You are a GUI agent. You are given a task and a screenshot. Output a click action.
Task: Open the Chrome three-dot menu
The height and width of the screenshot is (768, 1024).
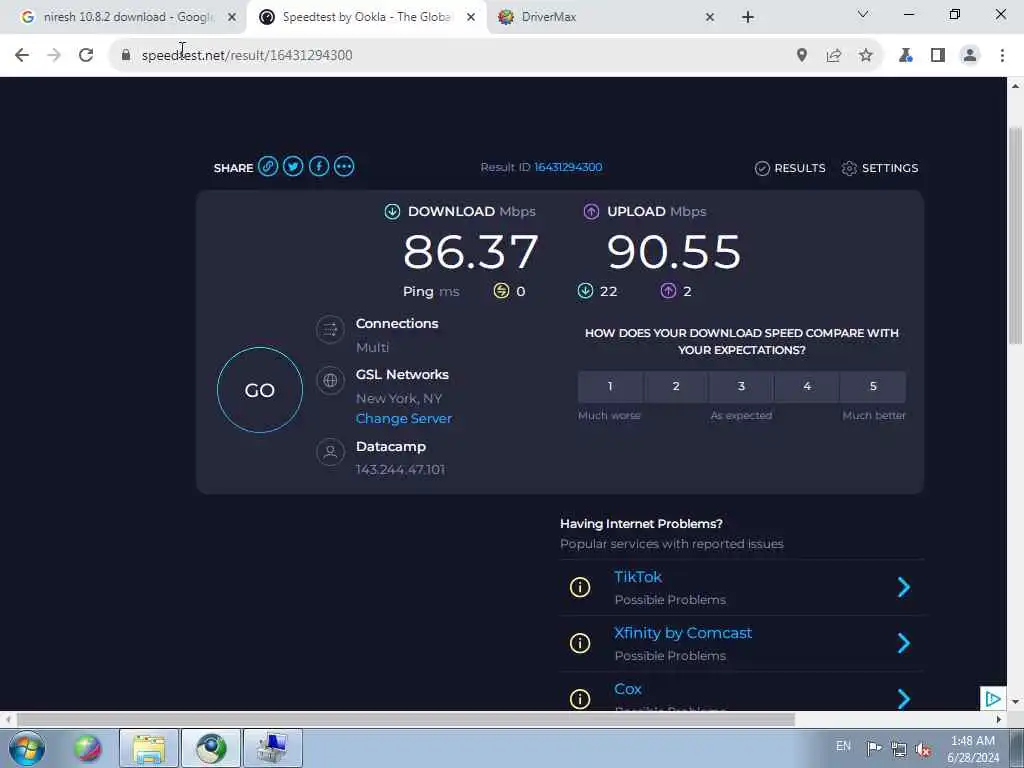[1002, 56]
